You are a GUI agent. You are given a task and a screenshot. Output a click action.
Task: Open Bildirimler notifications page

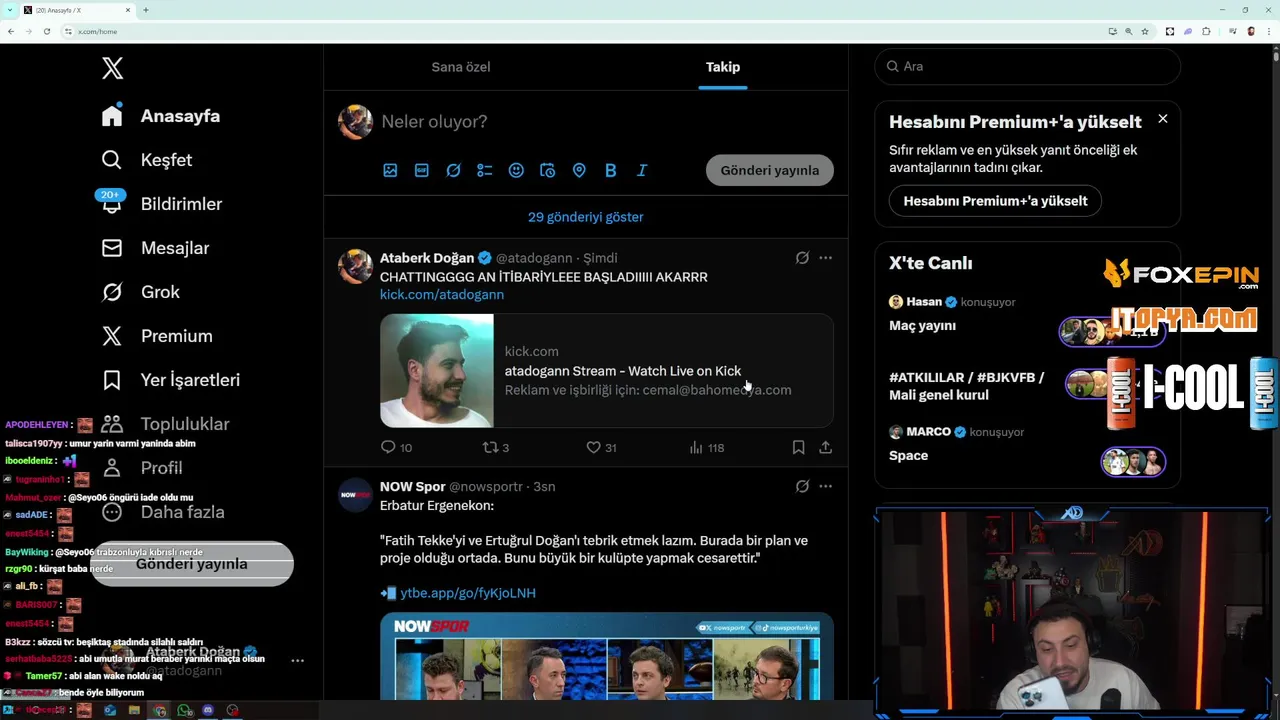click(161, 204)
